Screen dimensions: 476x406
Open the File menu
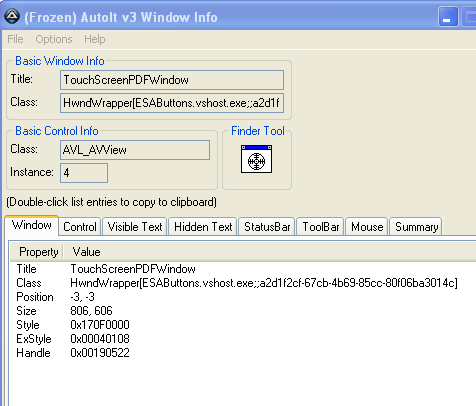click(x=15, y=39)
